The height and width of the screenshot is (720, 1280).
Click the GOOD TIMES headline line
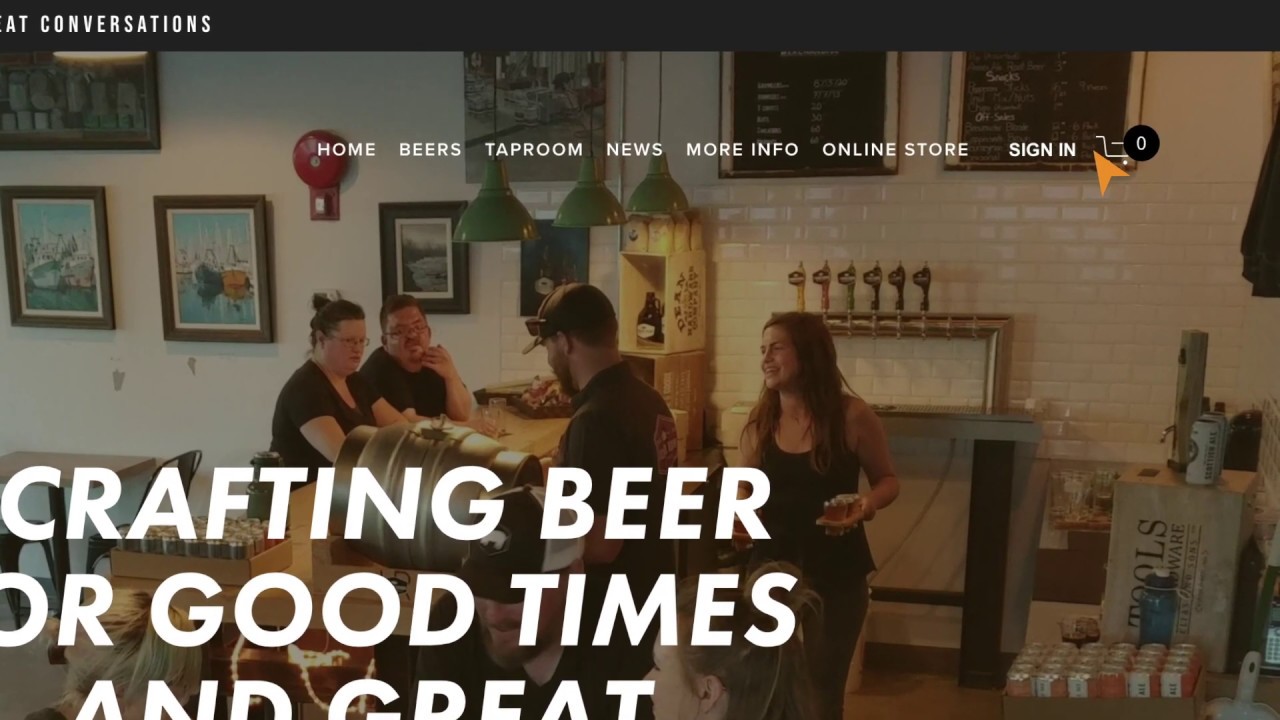tap(398, 610)
